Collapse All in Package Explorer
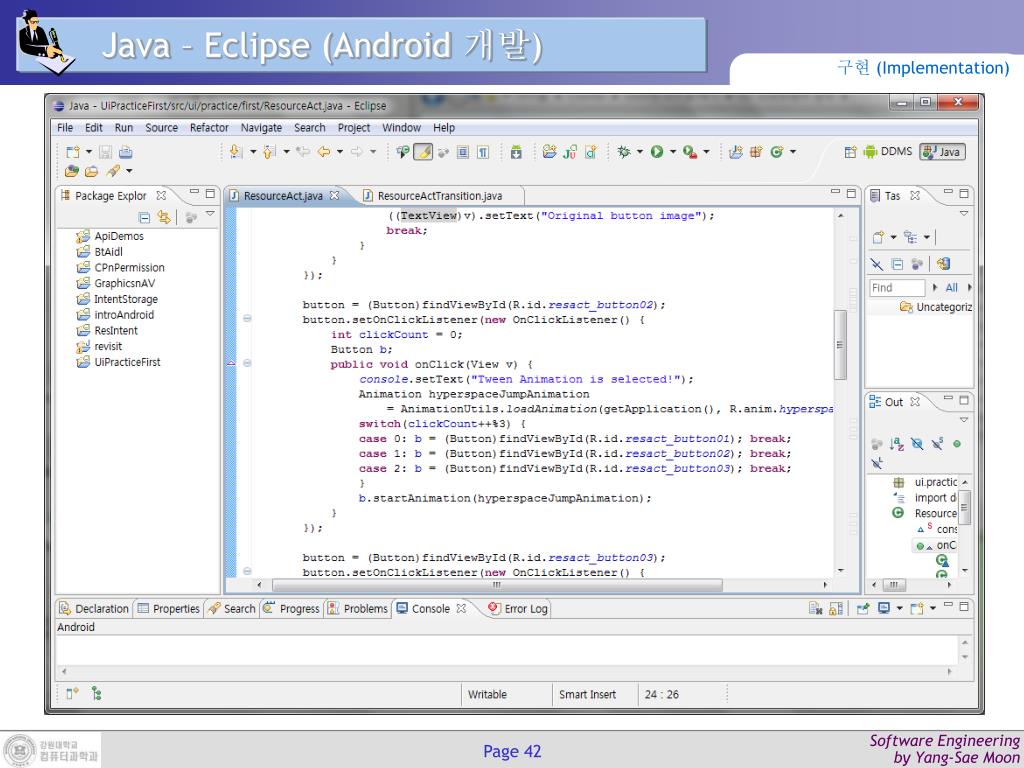Screen dimensions: 1024x768 [x=144, y=217]
